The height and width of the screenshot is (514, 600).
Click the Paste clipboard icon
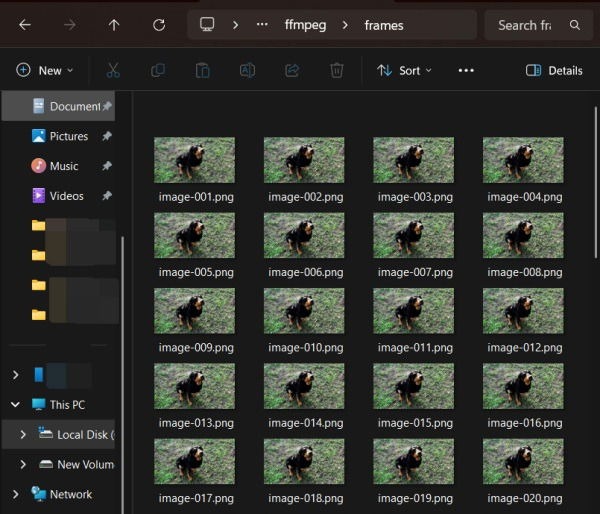pyautogui.click(x=203, y=70)
